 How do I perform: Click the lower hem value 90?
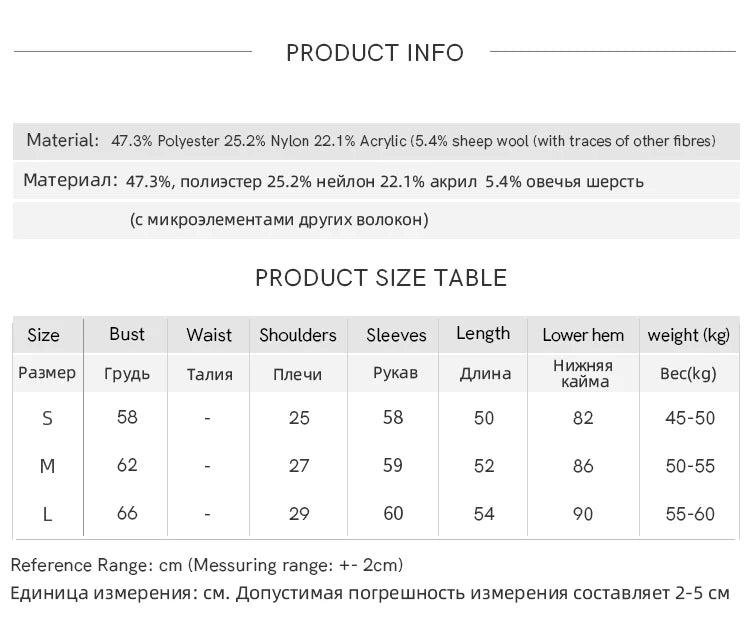(x=583, y=514)
